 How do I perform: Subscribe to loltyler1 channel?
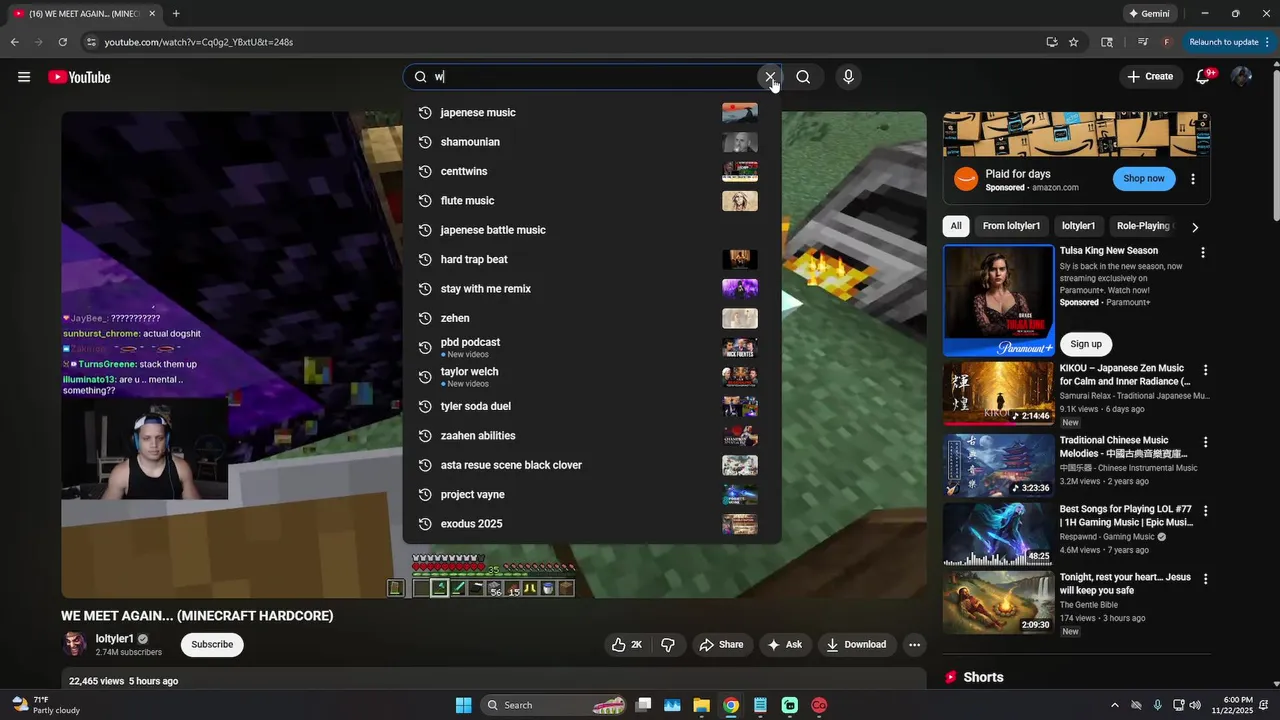pos(212,645)
